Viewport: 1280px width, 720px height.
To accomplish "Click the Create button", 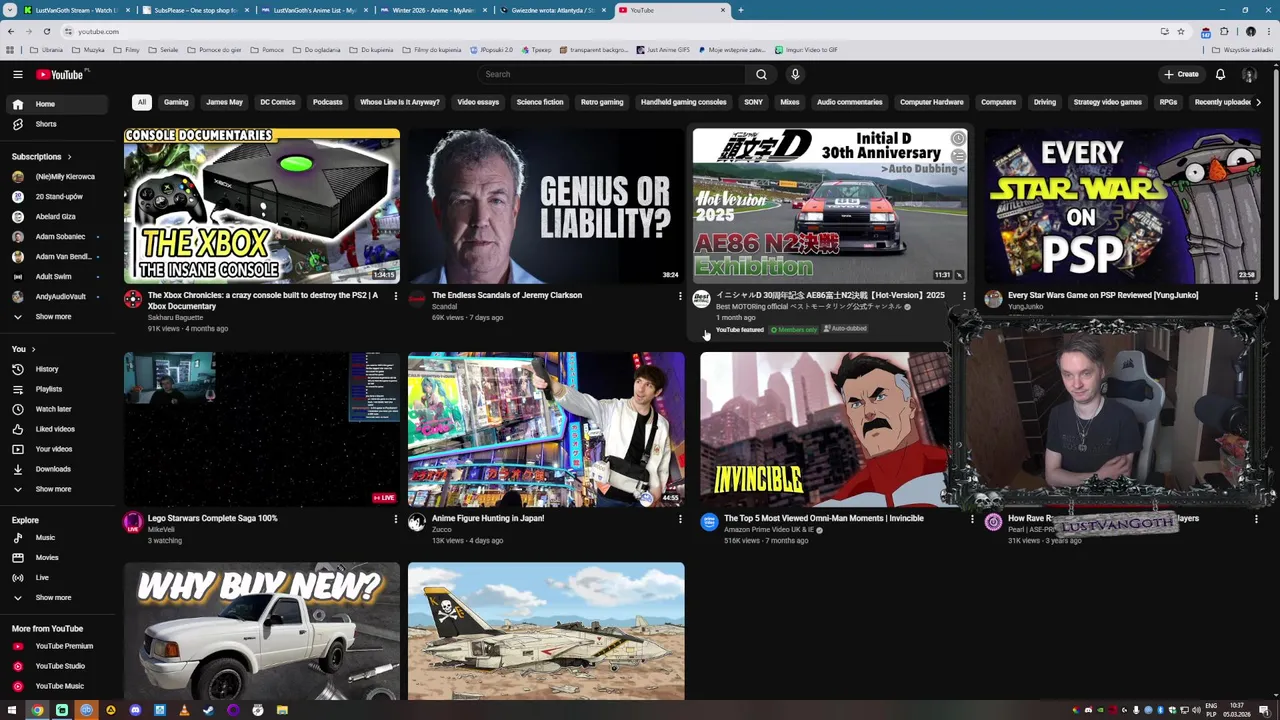I will point(1181,74).
